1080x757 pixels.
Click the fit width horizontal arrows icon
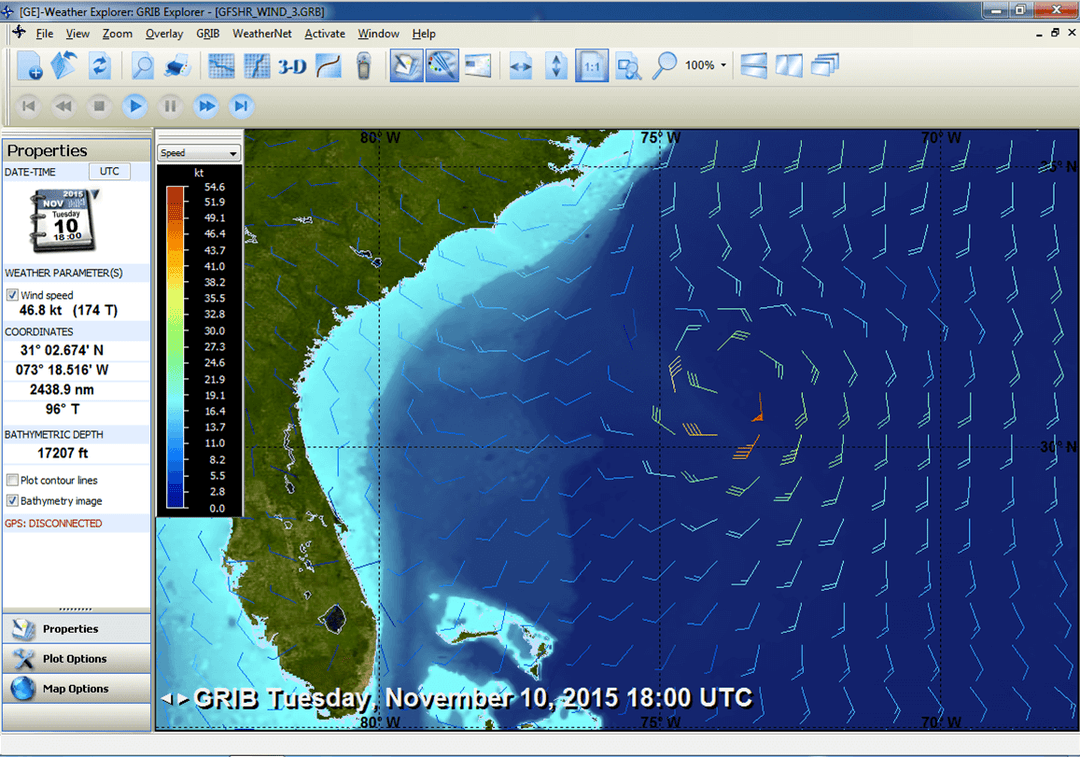521,66
